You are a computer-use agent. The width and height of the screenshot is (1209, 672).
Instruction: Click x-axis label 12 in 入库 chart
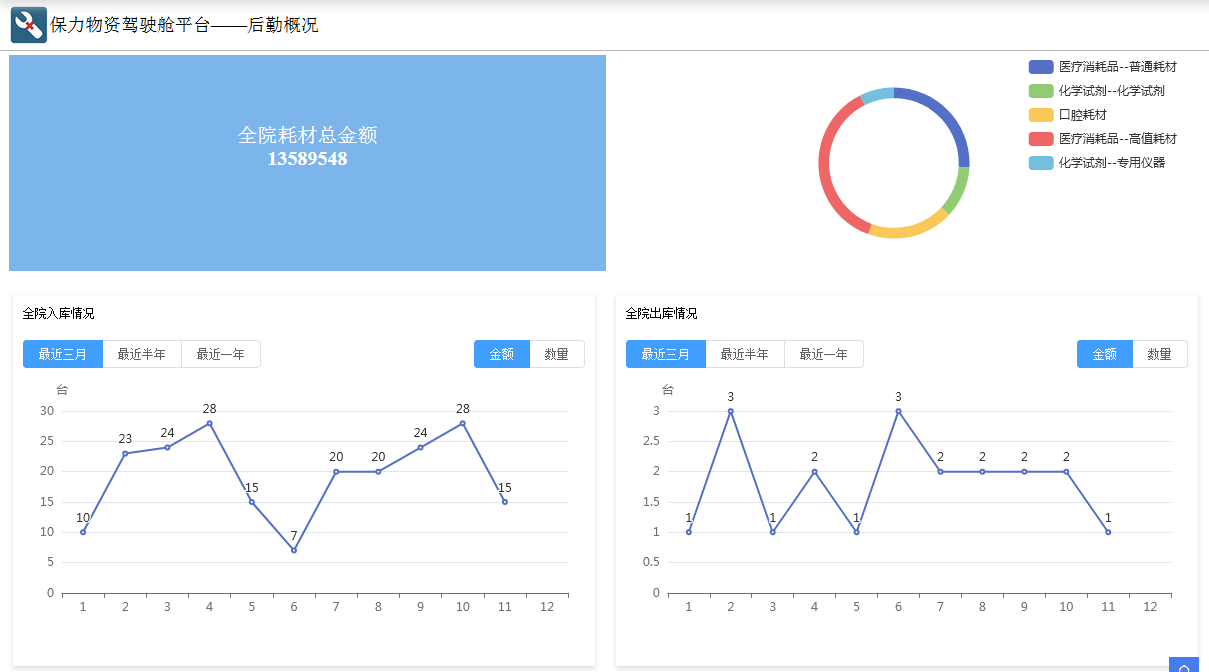[547, 607]
